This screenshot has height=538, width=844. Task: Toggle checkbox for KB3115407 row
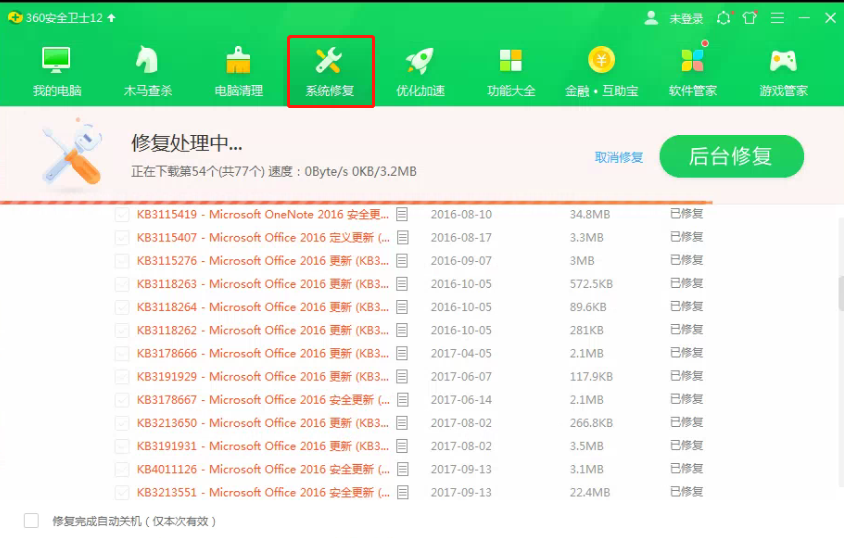[x=122, y=238]
